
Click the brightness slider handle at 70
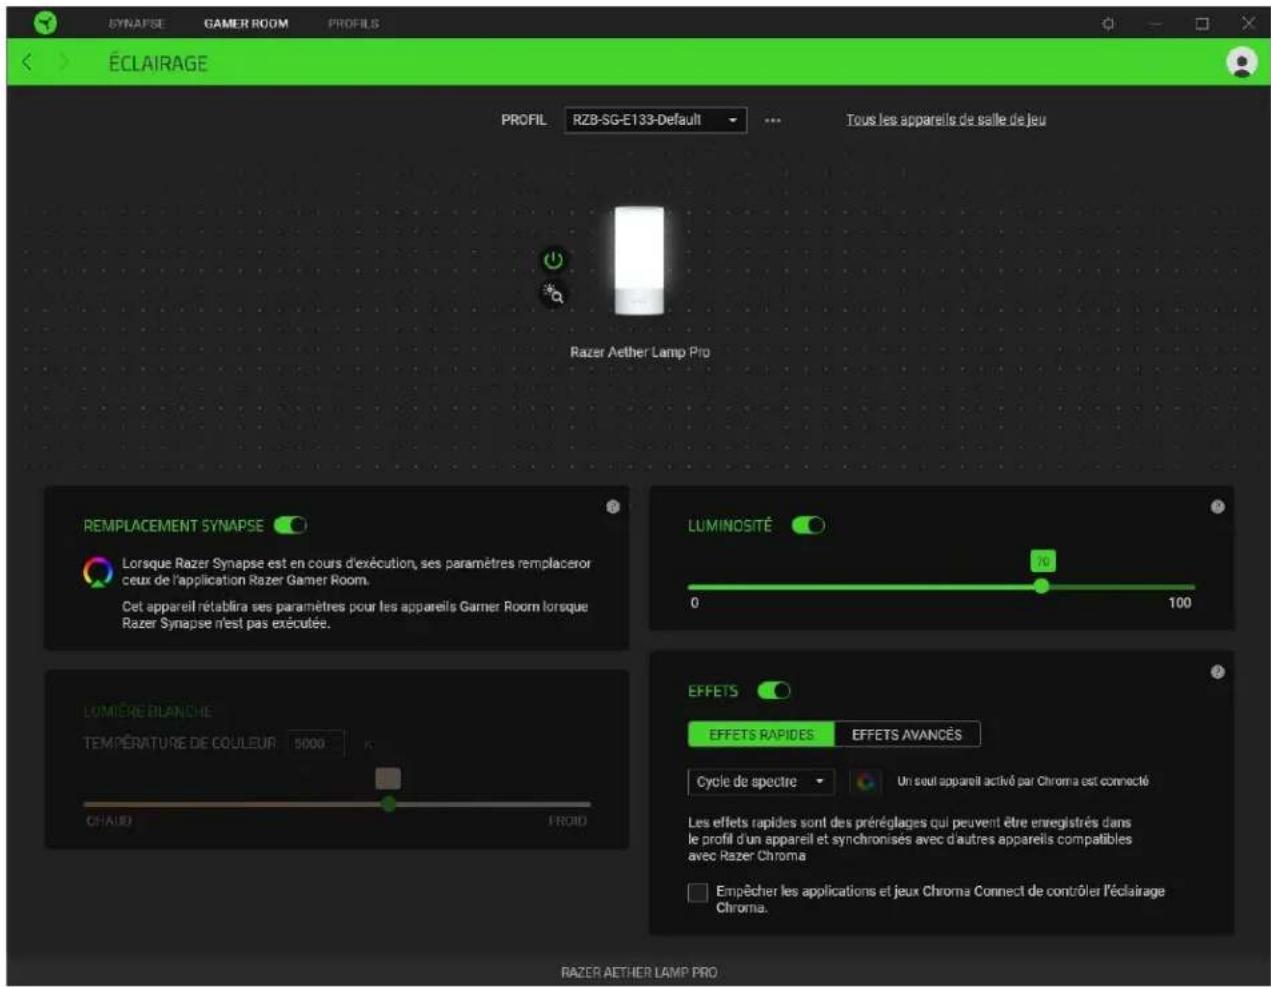1041,586
